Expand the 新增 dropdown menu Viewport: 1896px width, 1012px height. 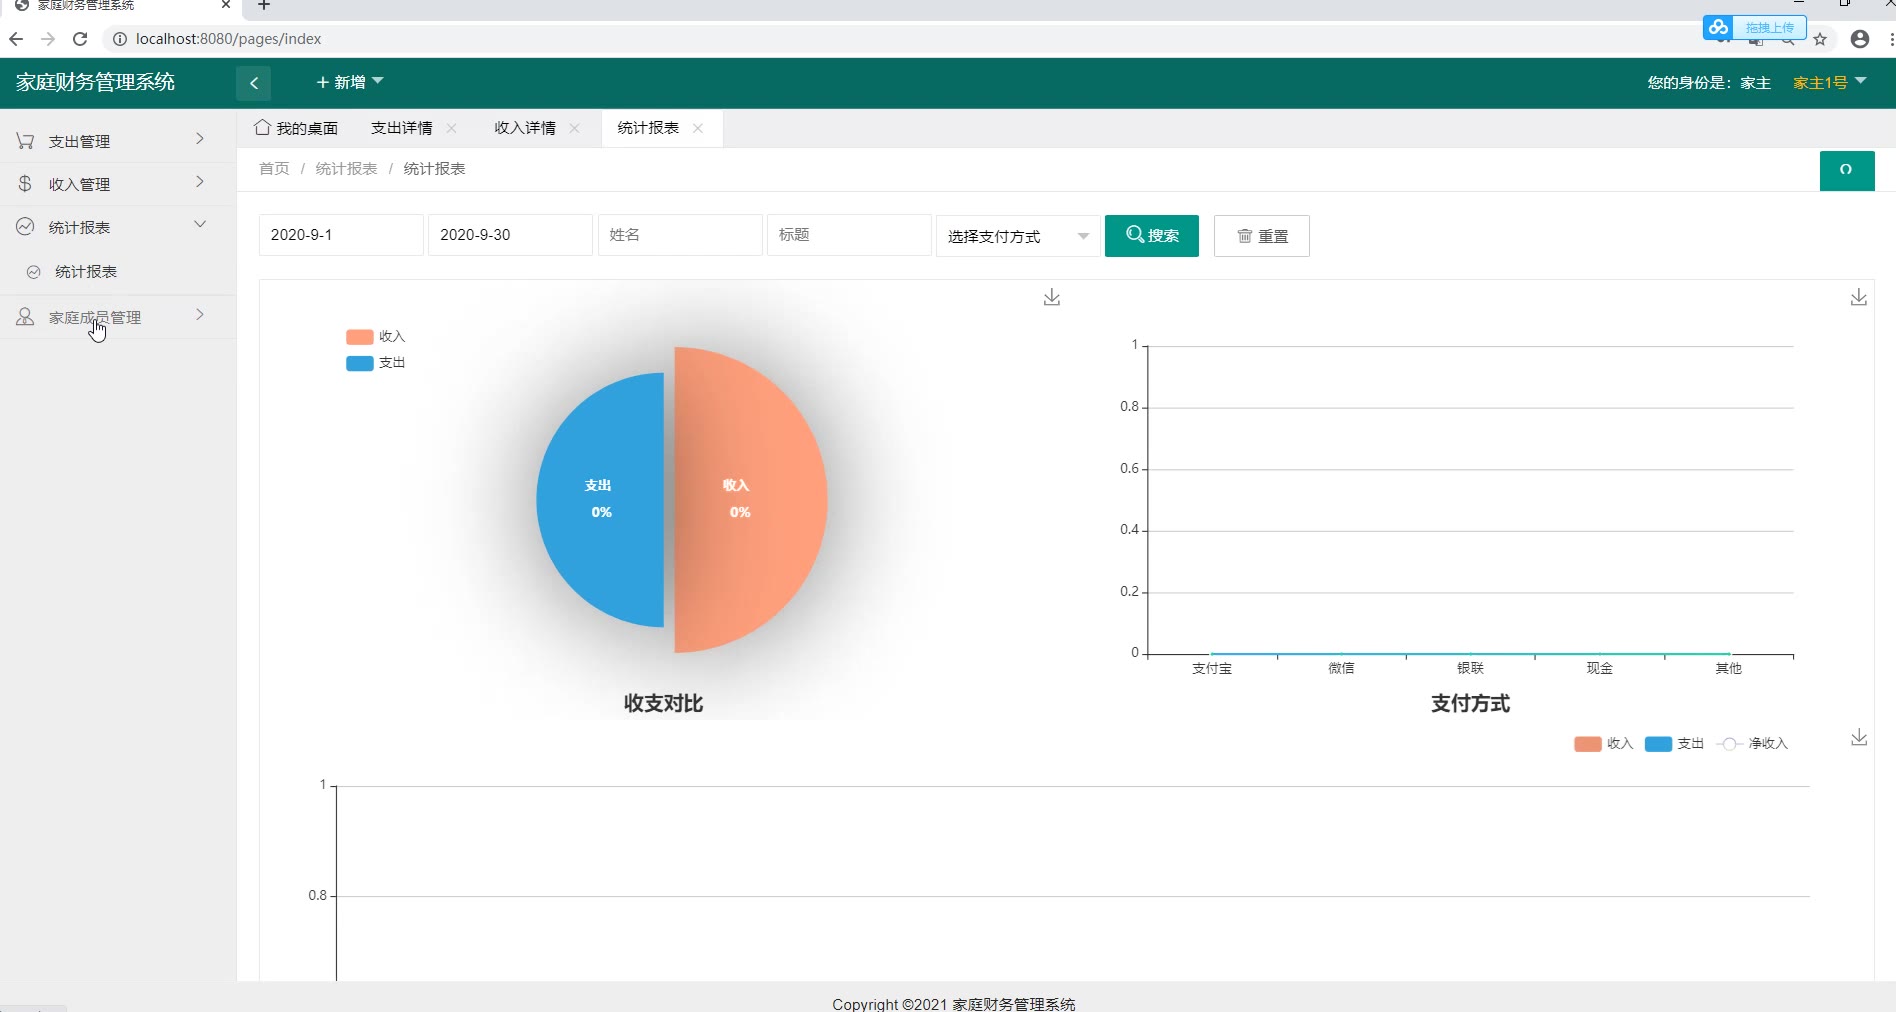tap(349, 82)
